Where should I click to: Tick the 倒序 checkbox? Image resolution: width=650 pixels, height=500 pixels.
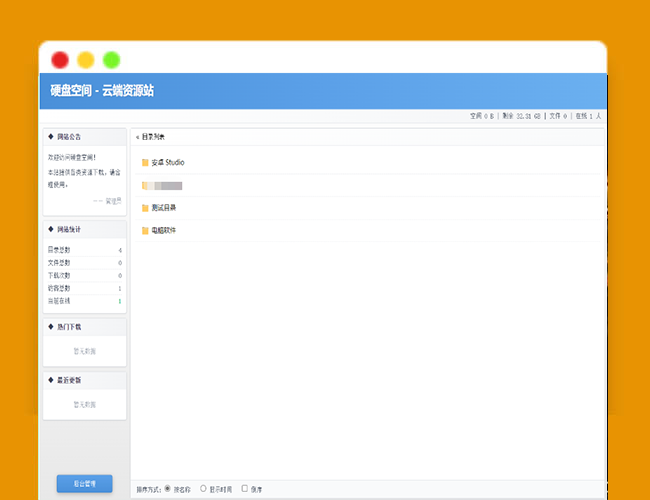click(245, 488)
